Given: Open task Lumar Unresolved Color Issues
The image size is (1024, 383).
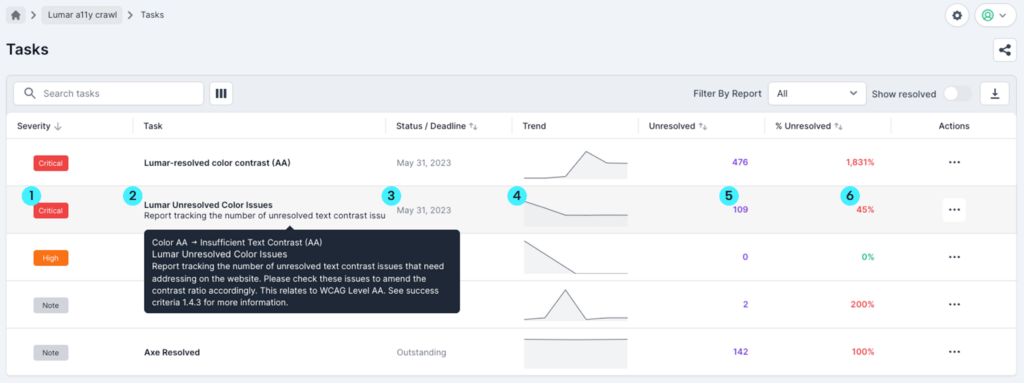Looking at the screenshot, I should click(208, 205).
